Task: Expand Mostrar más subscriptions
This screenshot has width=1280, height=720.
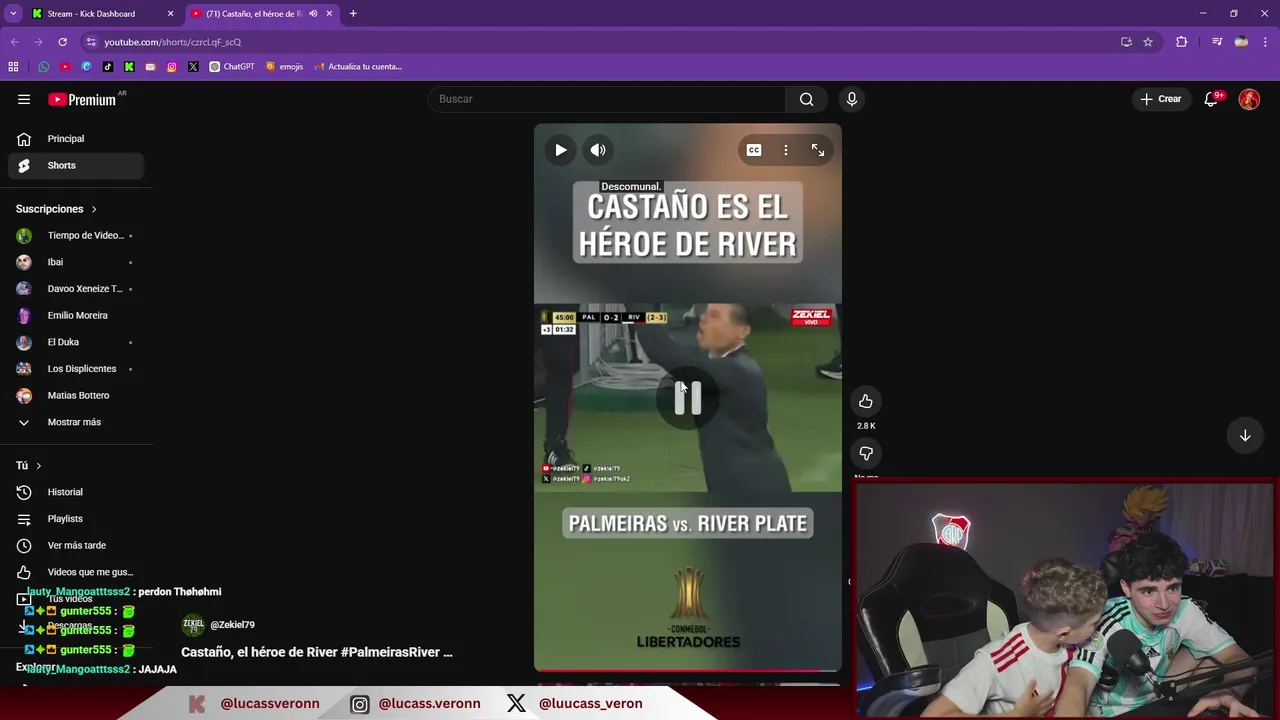Action: click(76, 422)
